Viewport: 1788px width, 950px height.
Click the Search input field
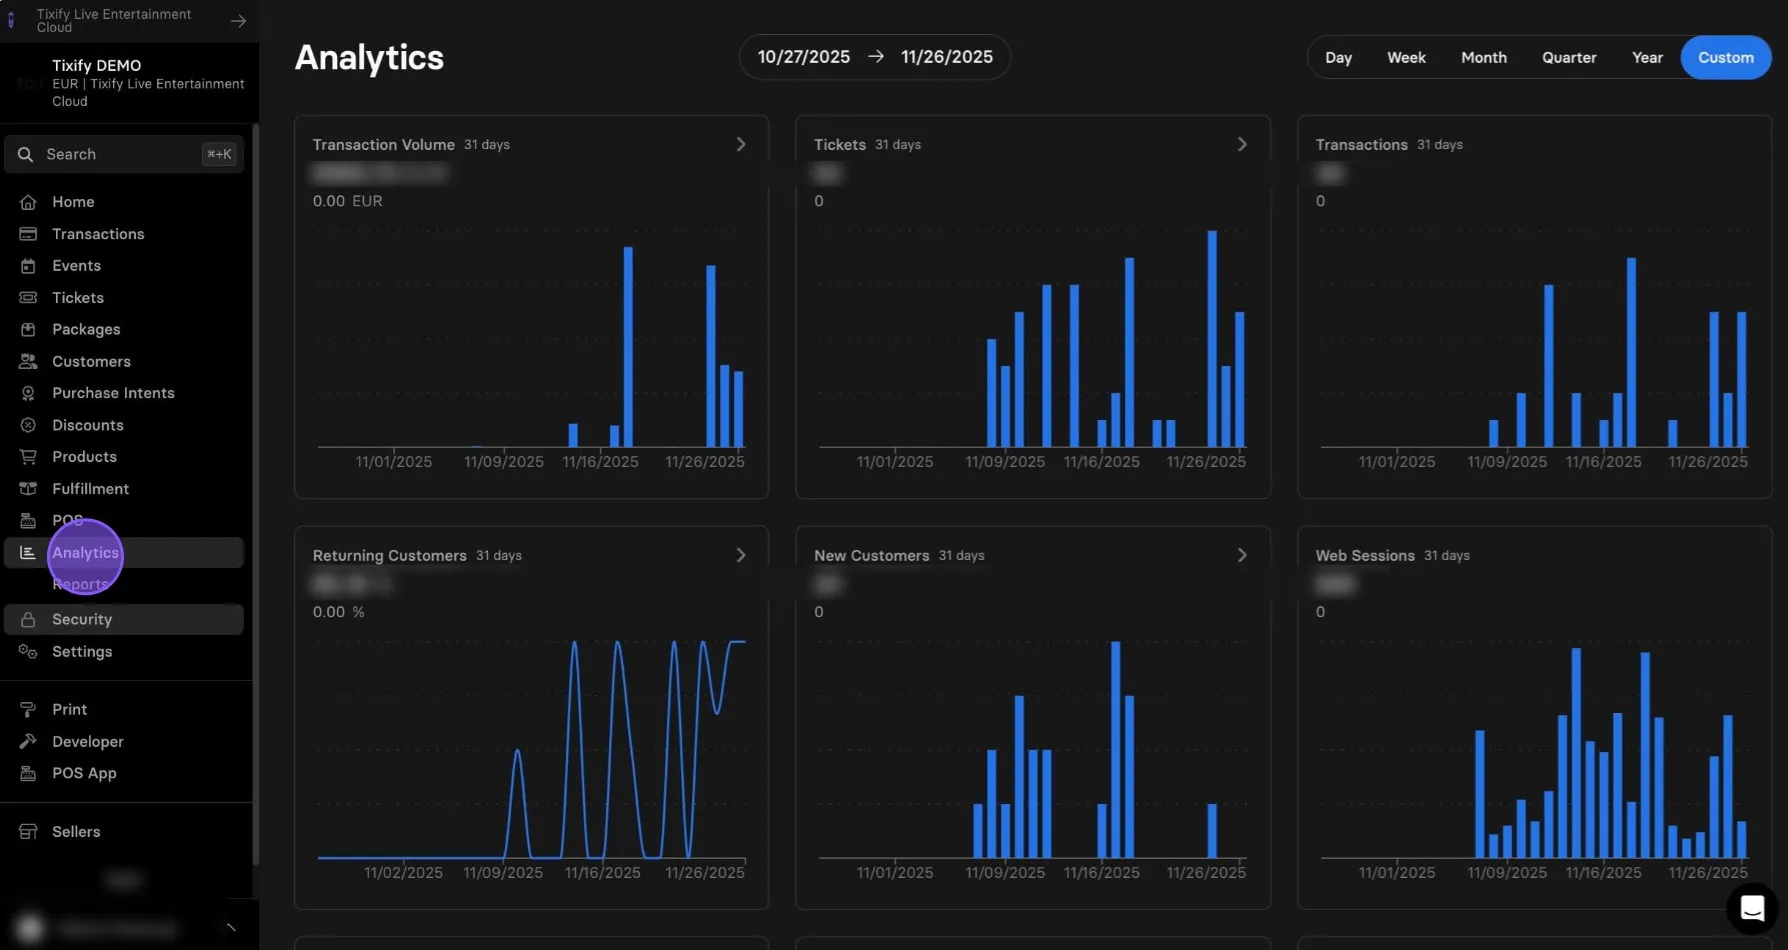pyautogui.click(x=124, y=154)
